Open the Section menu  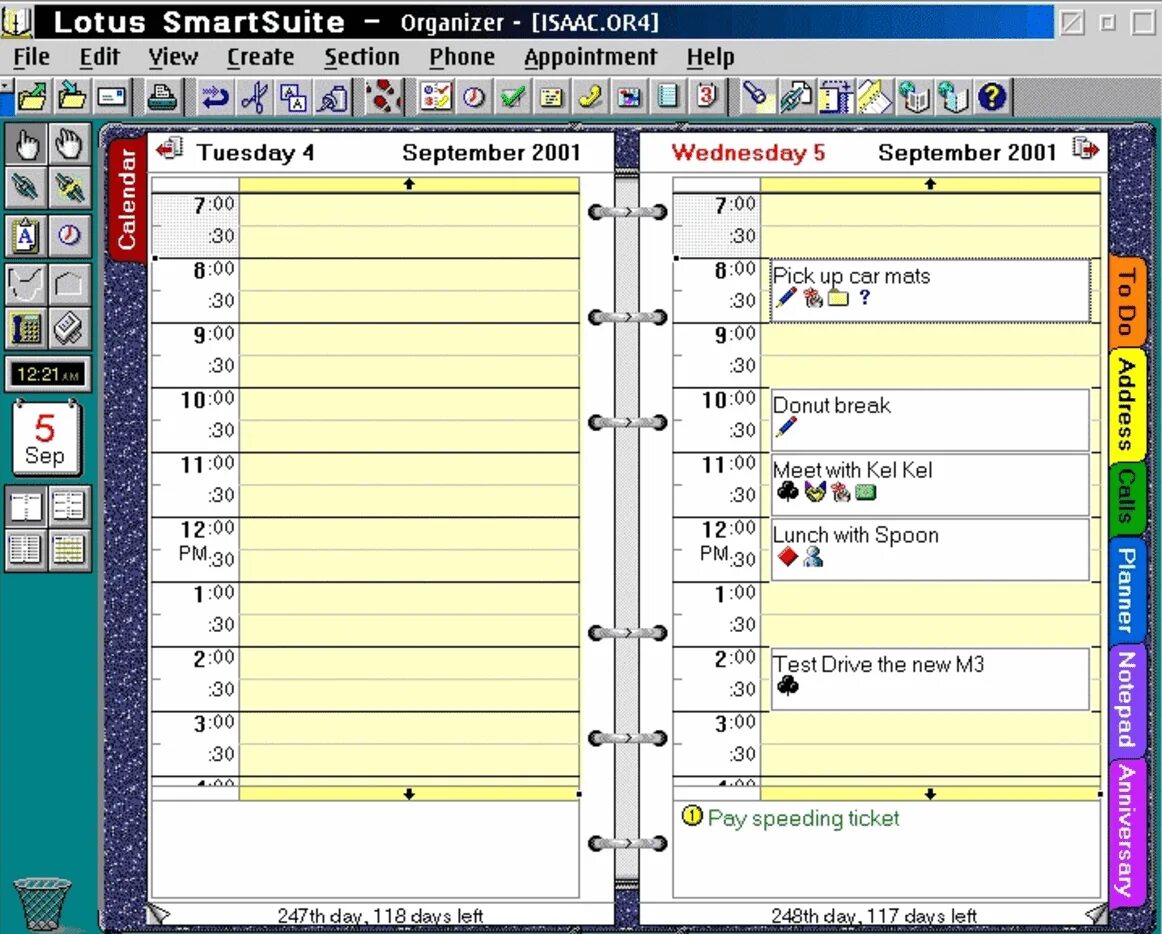coord(362,57)
